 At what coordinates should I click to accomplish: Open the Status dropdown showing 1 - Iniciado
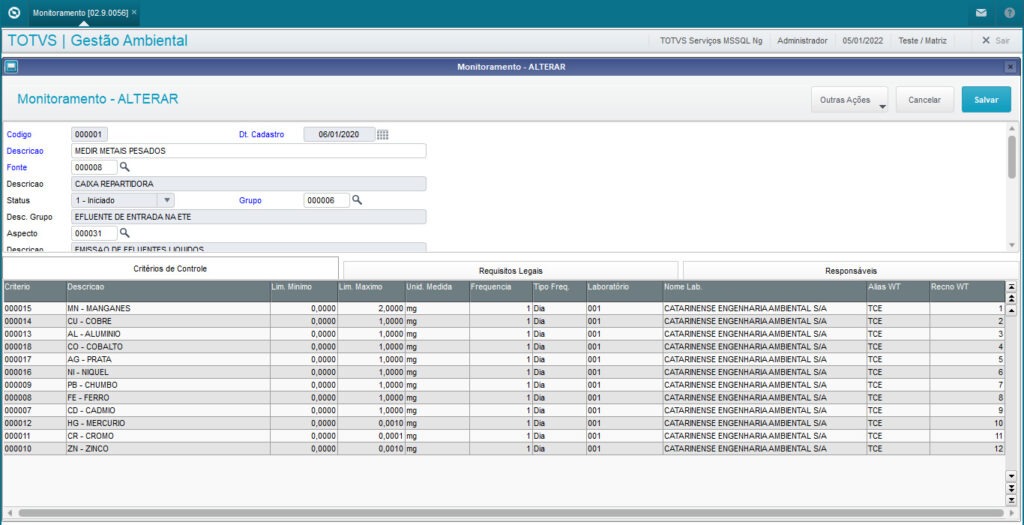tap(123, 200)
